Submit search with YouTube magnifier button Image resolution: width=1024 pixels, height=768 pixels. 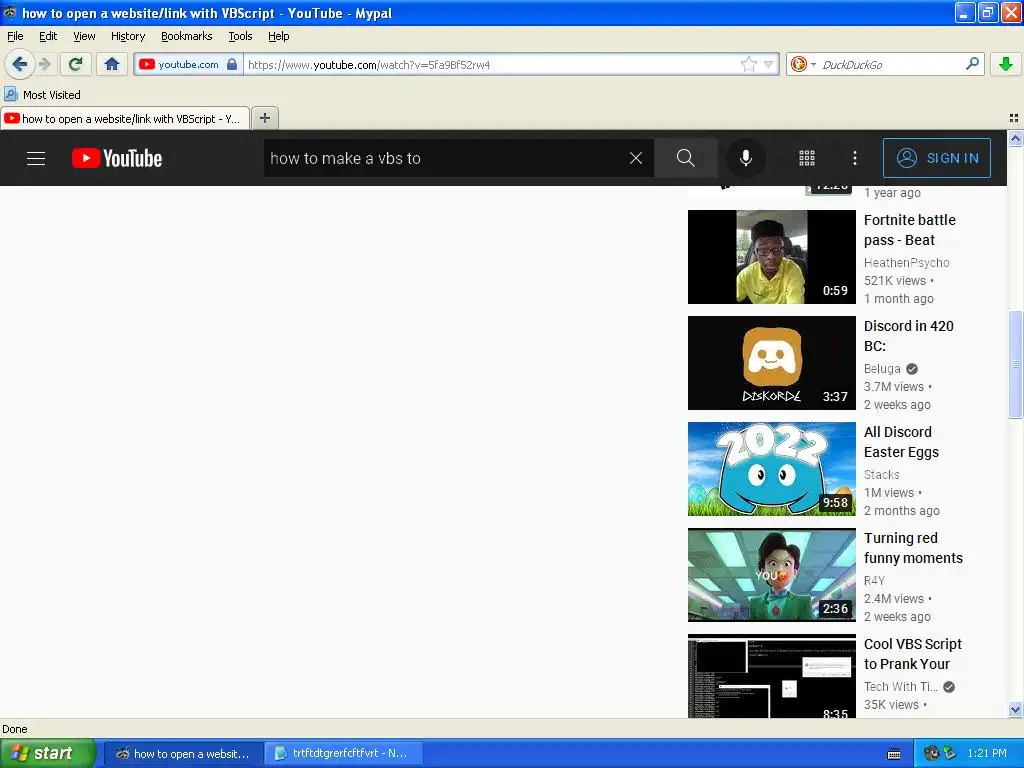[686, 158]
